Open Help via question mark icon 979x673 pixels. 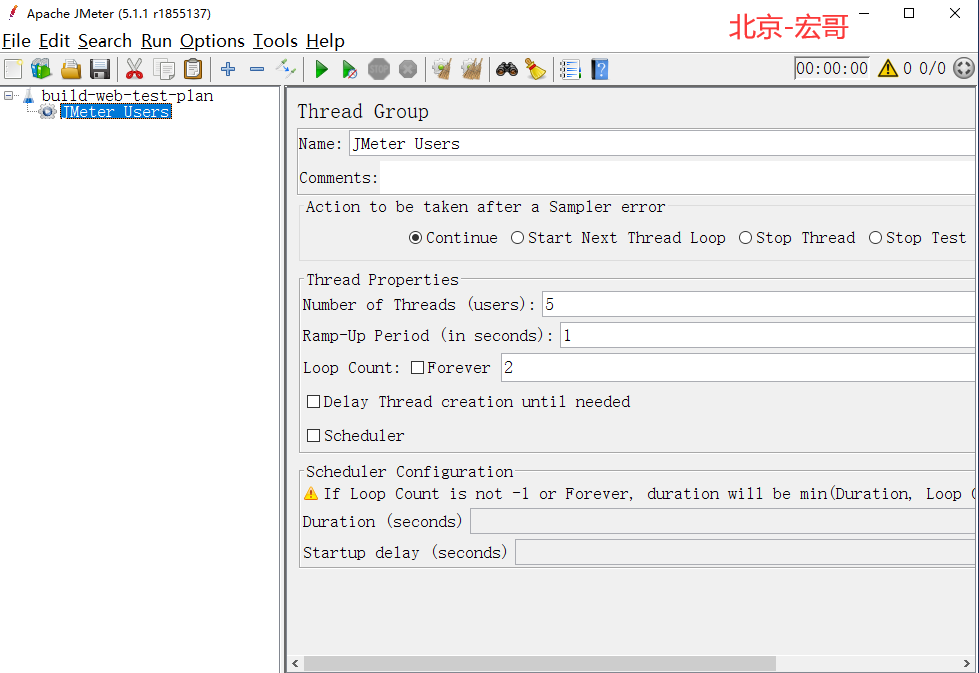[x=599, y=69]
